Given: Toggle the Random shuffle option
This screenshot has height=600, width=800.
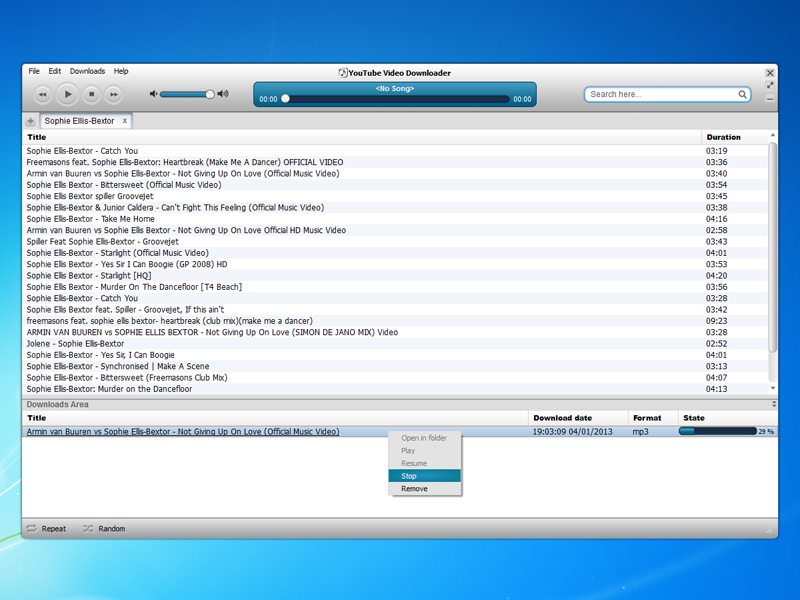Looking at the screenshot, I should click(x=104, y=529).
